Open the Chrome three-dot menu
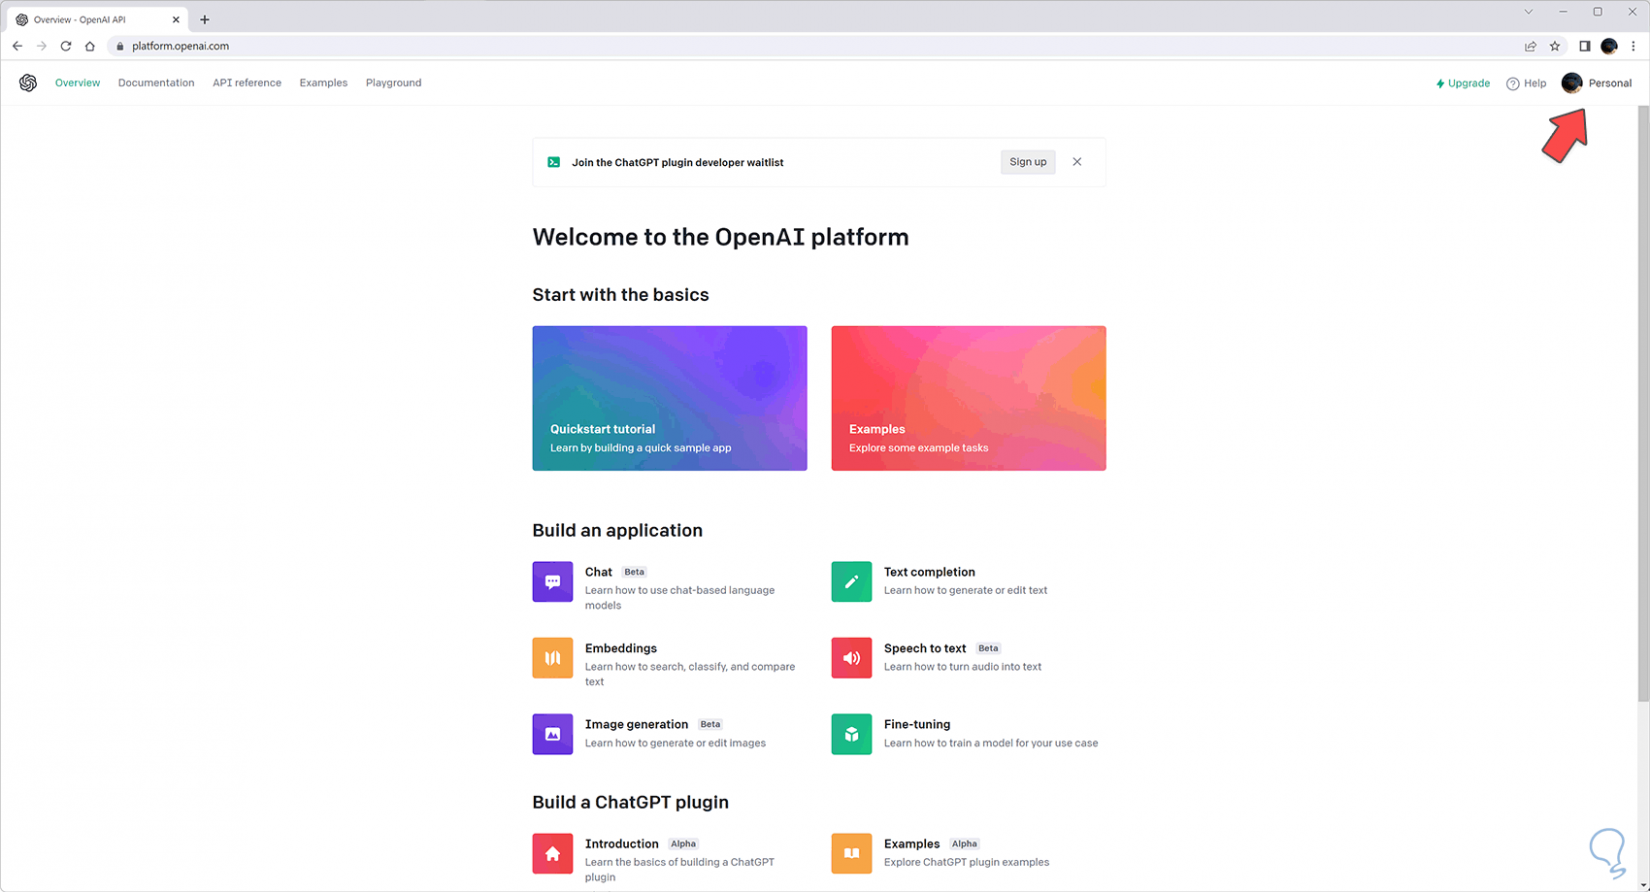Viewport: 1650px width, 892px height. [1634, 46]
